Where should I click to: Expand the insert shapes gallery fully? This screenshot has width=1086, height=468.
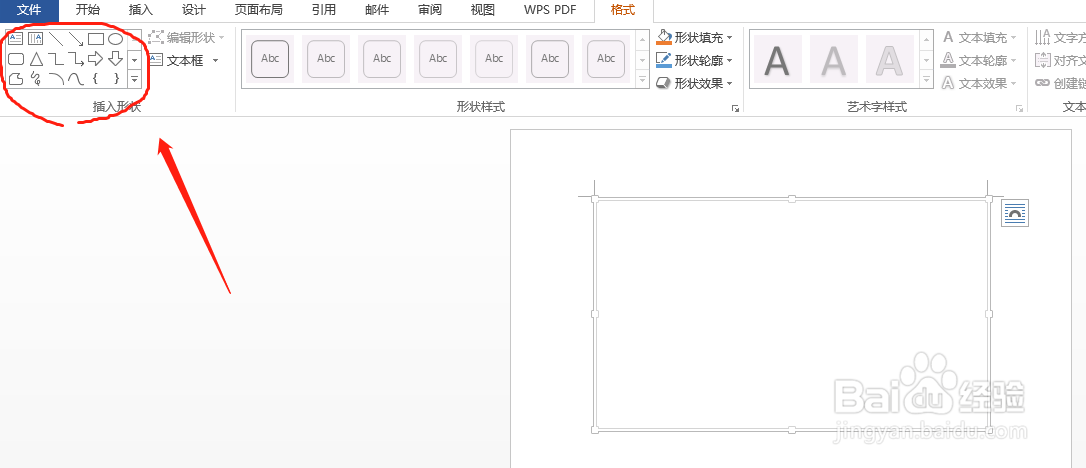[134, 80]
